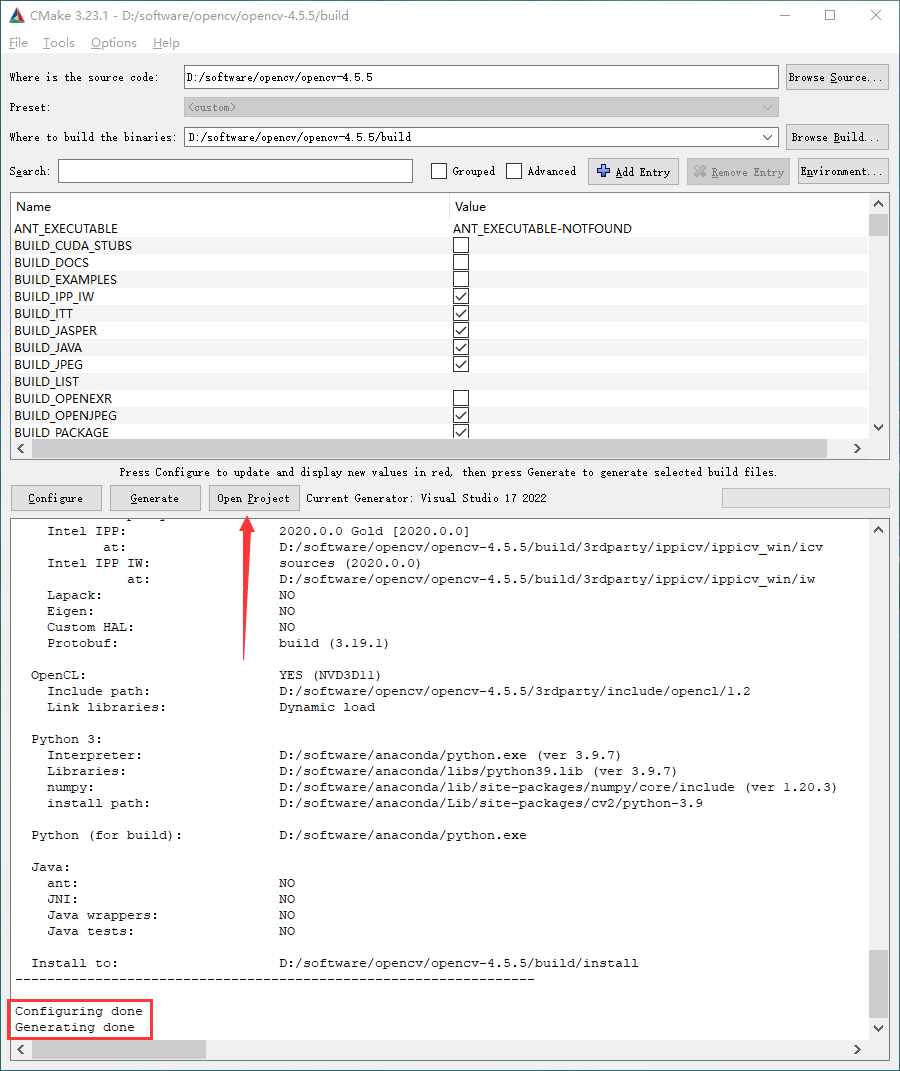Click the Configure button

point(56,498)
